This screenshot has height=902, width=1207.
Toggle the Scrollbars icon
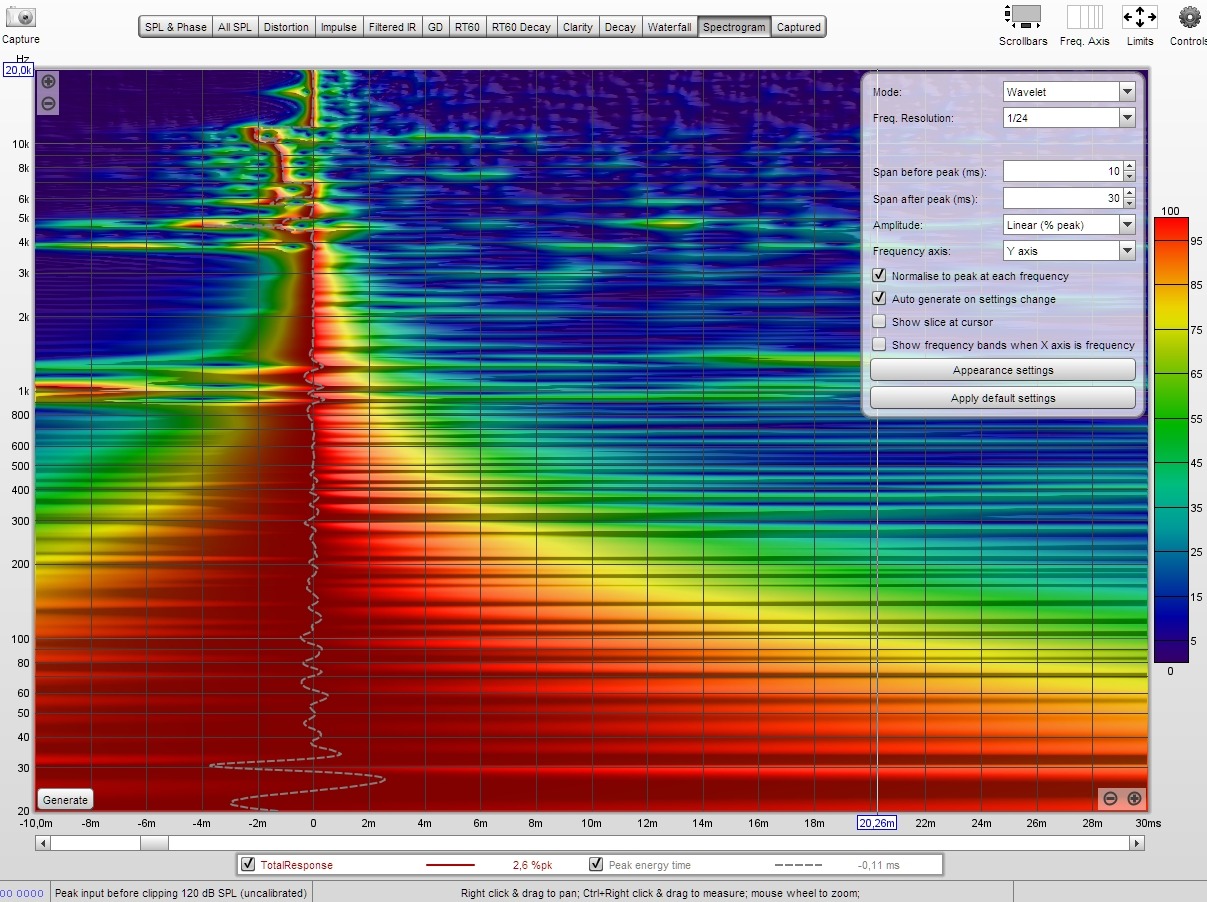point(1023,17)
